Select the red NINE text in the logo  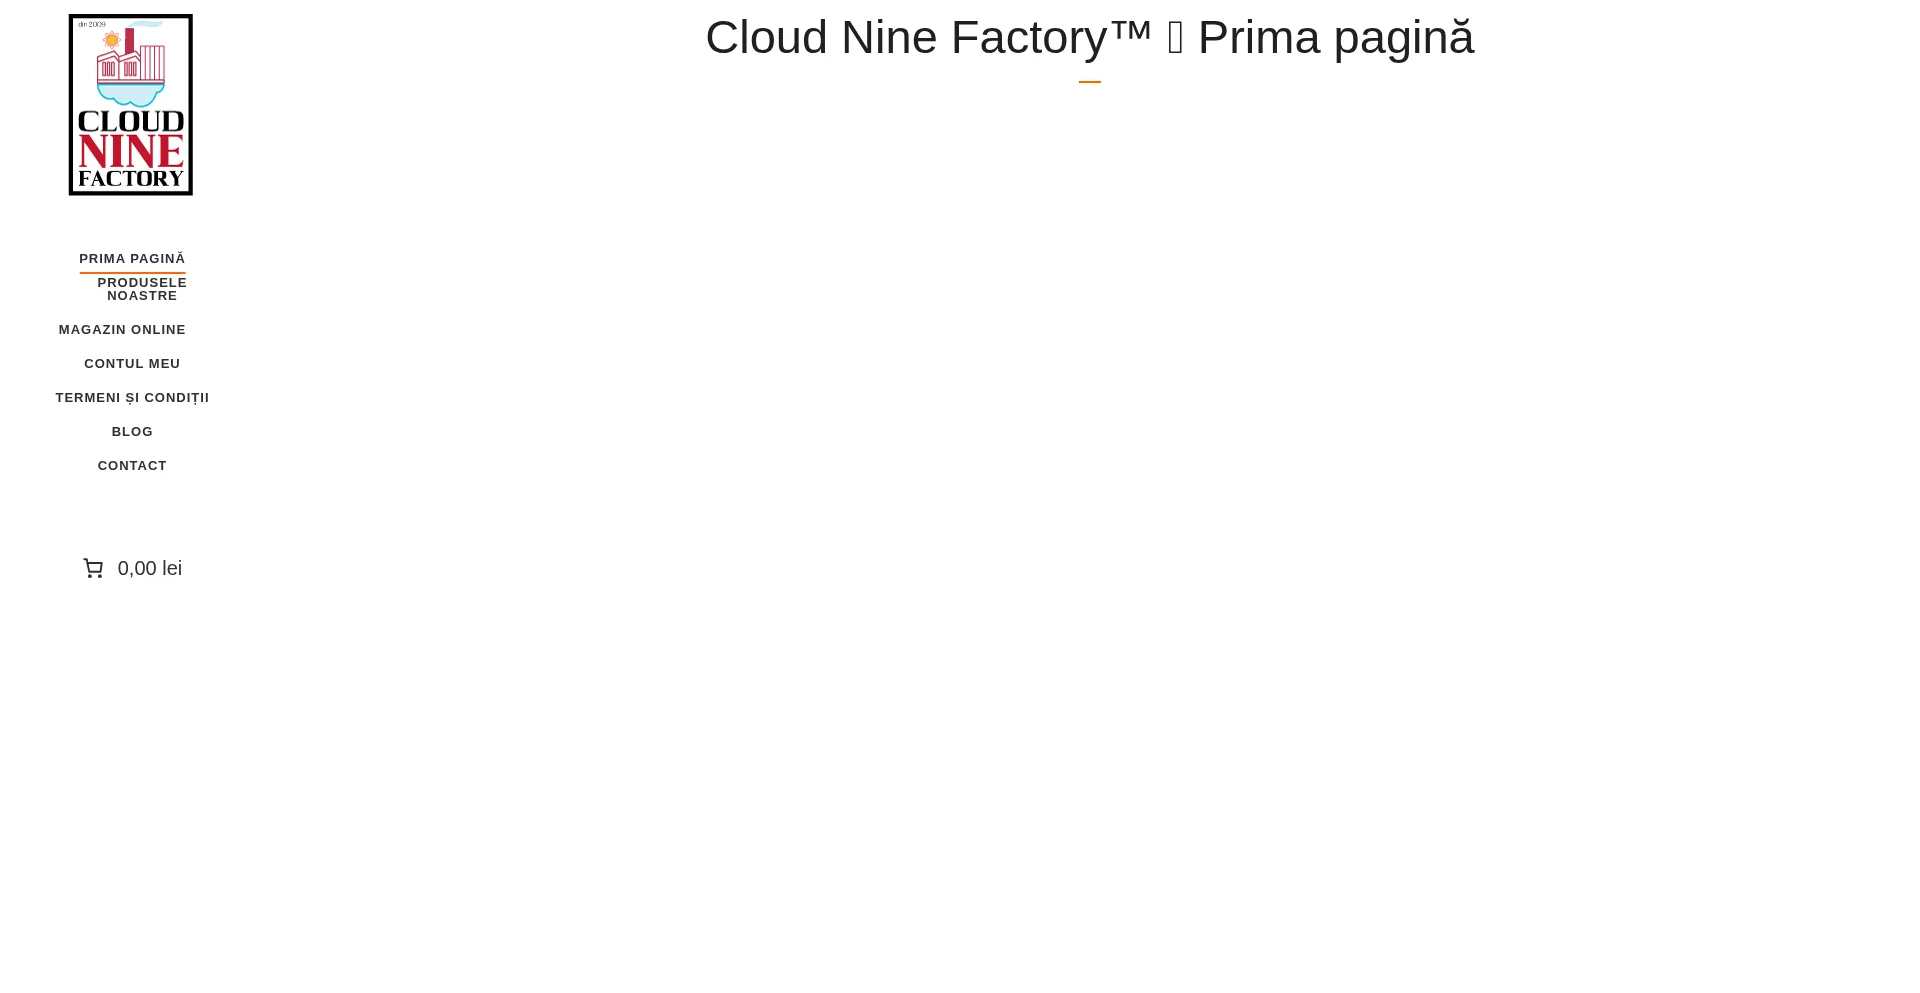pos(130,152)
